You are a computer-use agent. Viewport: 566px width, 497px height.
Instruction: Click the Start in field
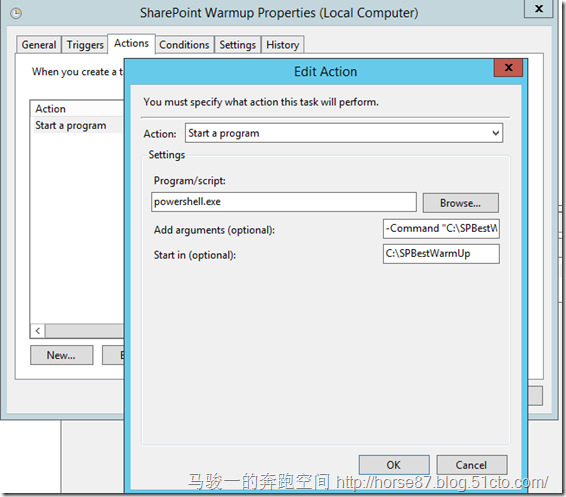point(441,254)
